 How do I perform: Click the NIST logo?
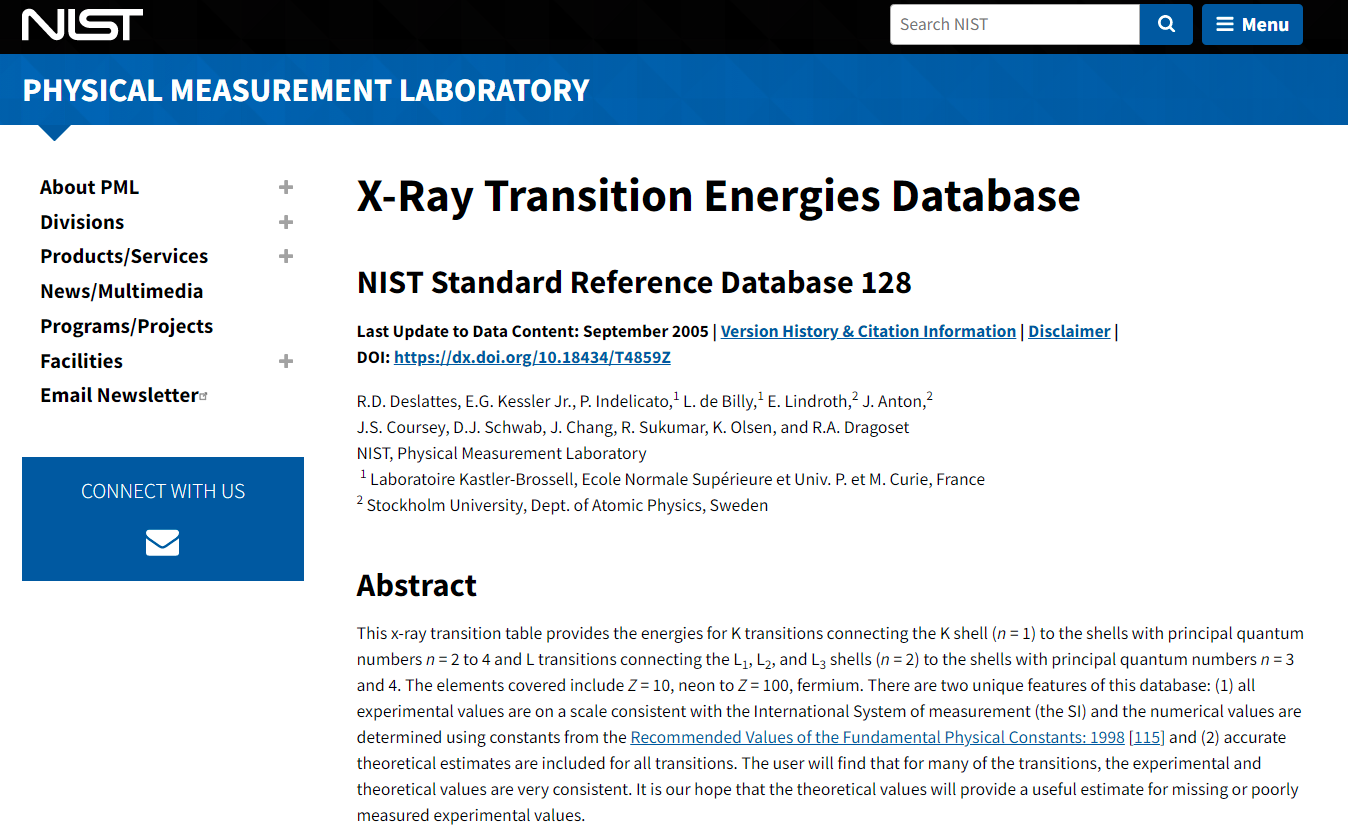click(x=82, y=25)
